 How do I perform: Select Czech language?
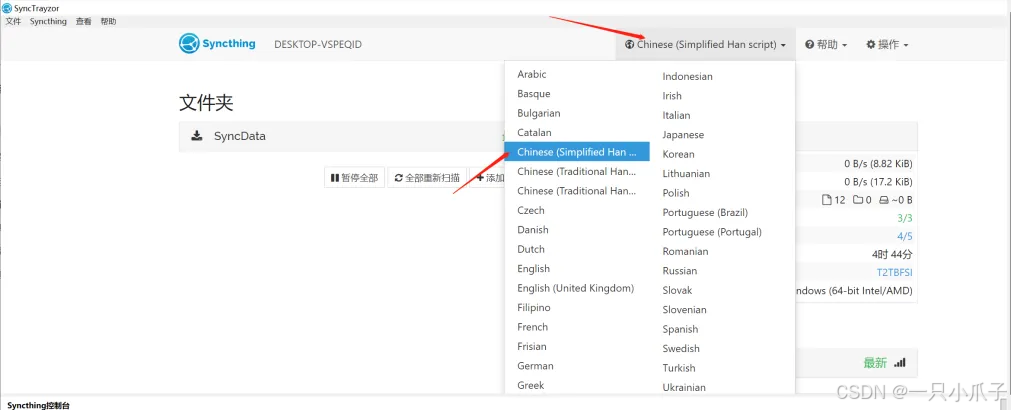coord(577,210)
